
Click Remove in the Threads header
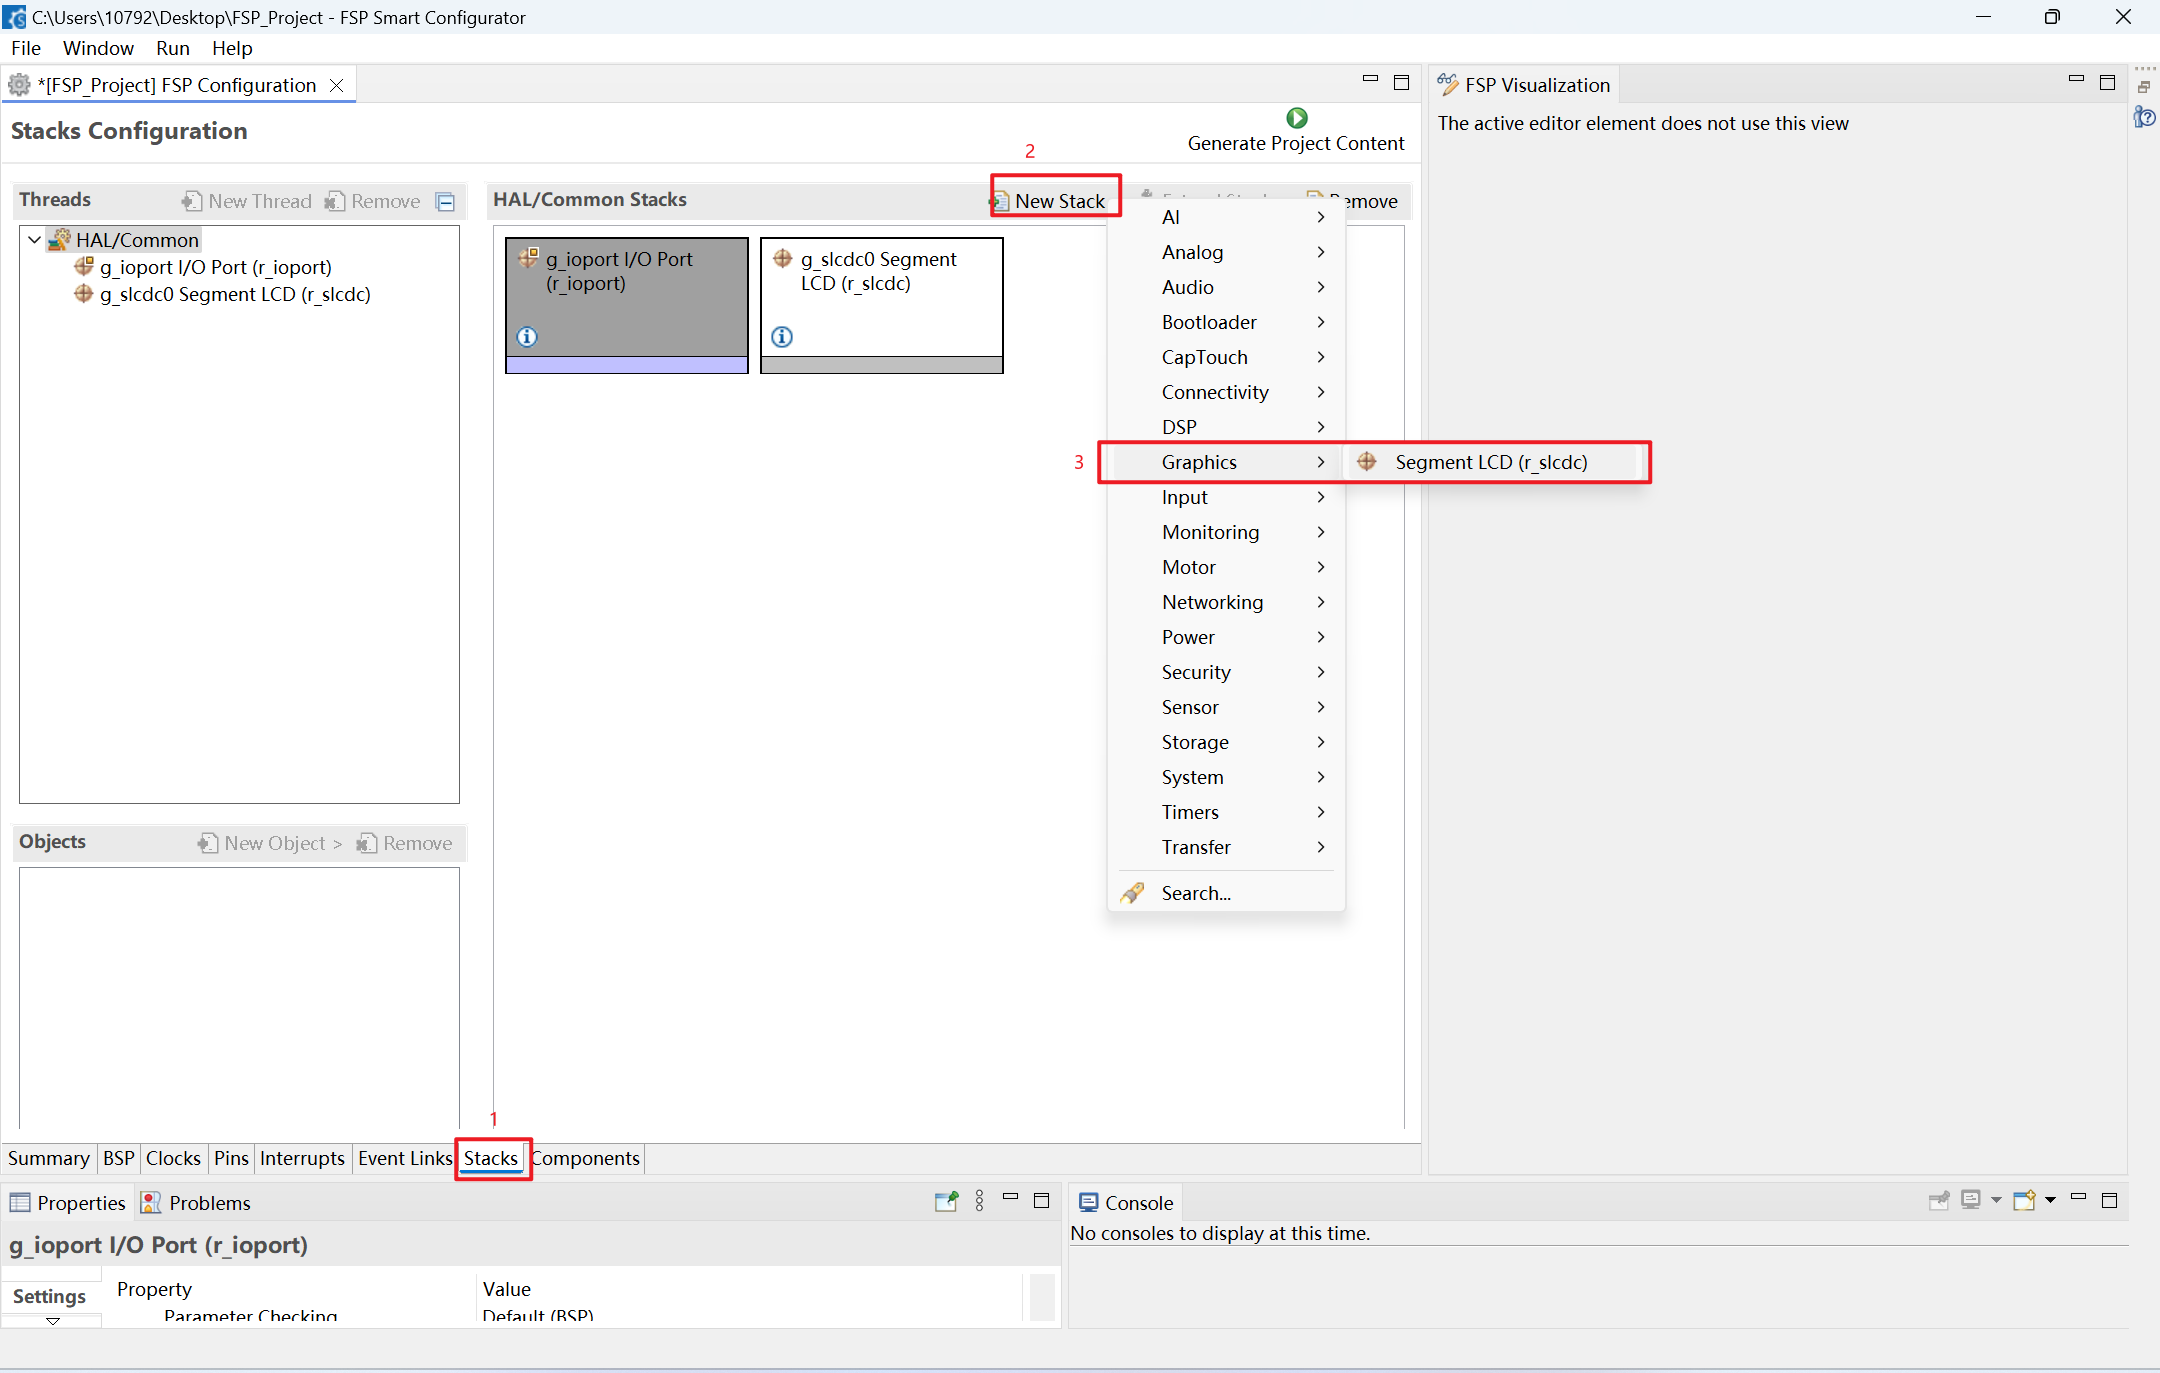[x=372, y=201]
